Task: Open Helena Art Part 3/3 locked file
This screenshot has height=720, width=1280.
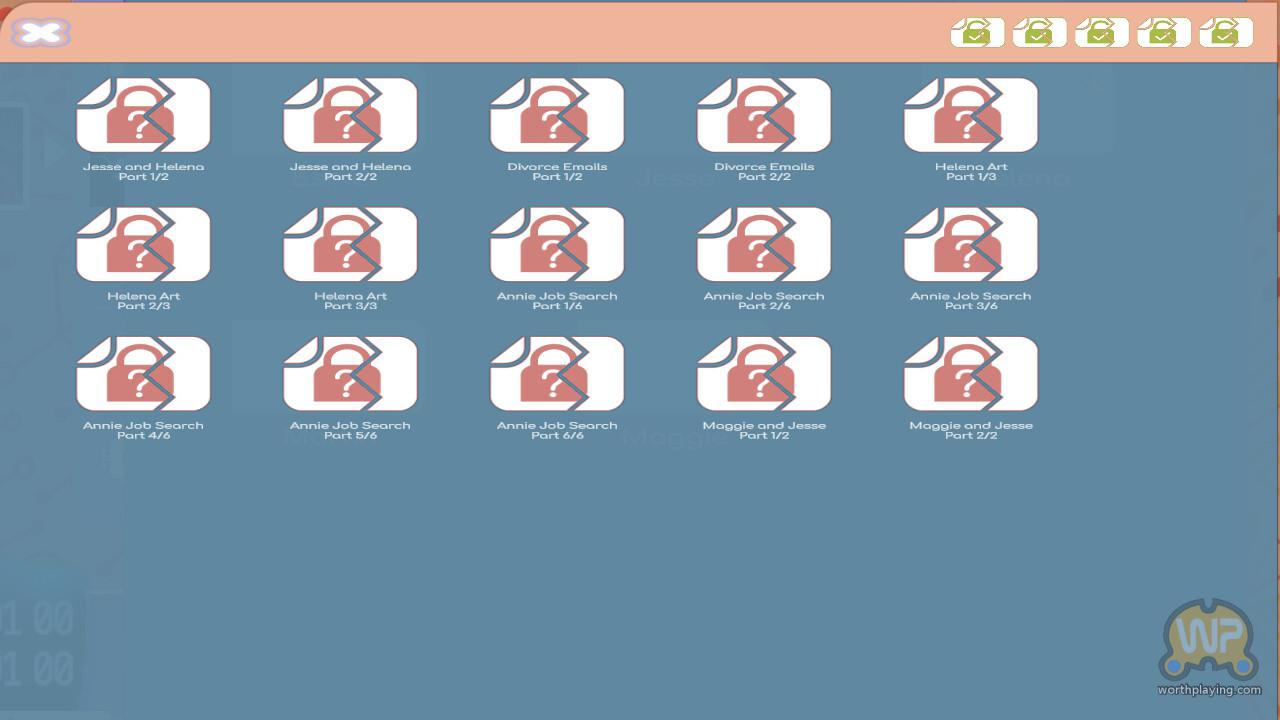Action: coord(350,244)
